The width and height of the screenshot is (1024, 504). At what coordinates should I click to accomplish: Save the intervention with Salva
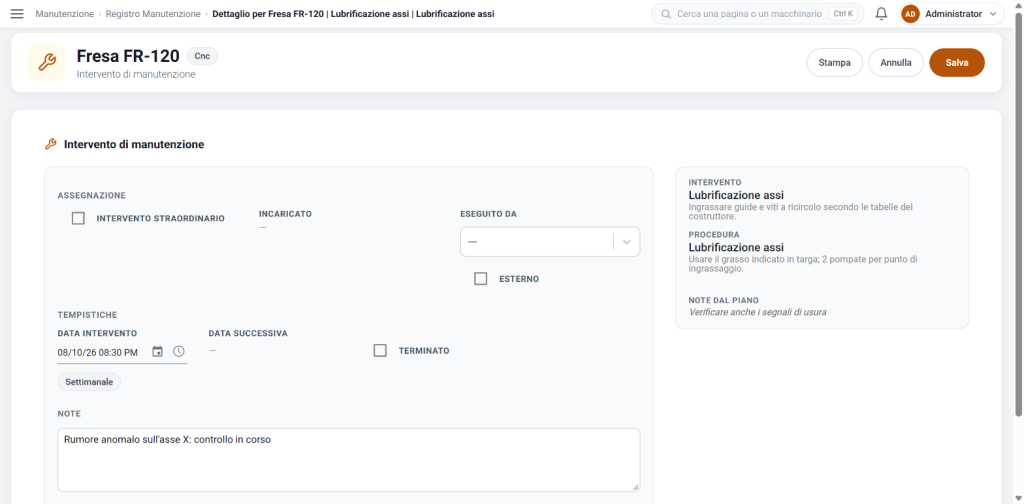(957, 63)
